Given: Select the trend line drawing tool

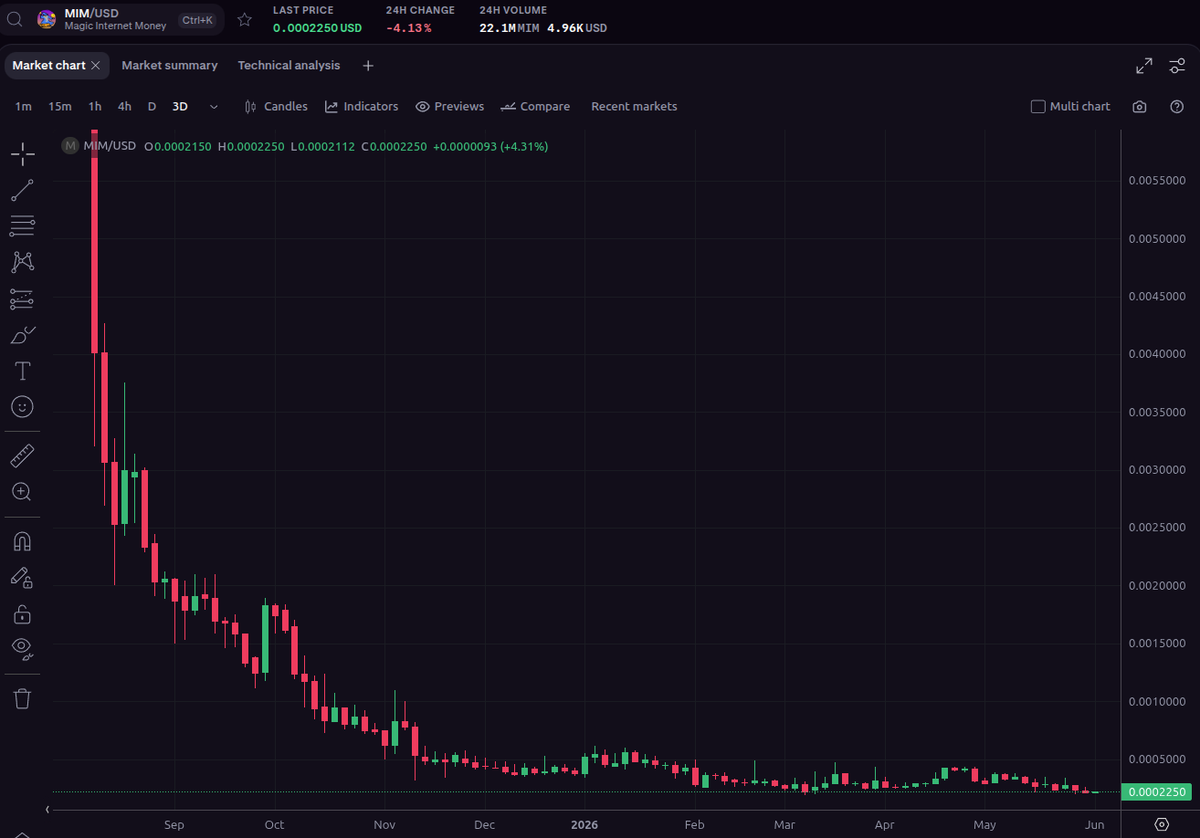Looking at the screenshot, I should pos(22,190).
